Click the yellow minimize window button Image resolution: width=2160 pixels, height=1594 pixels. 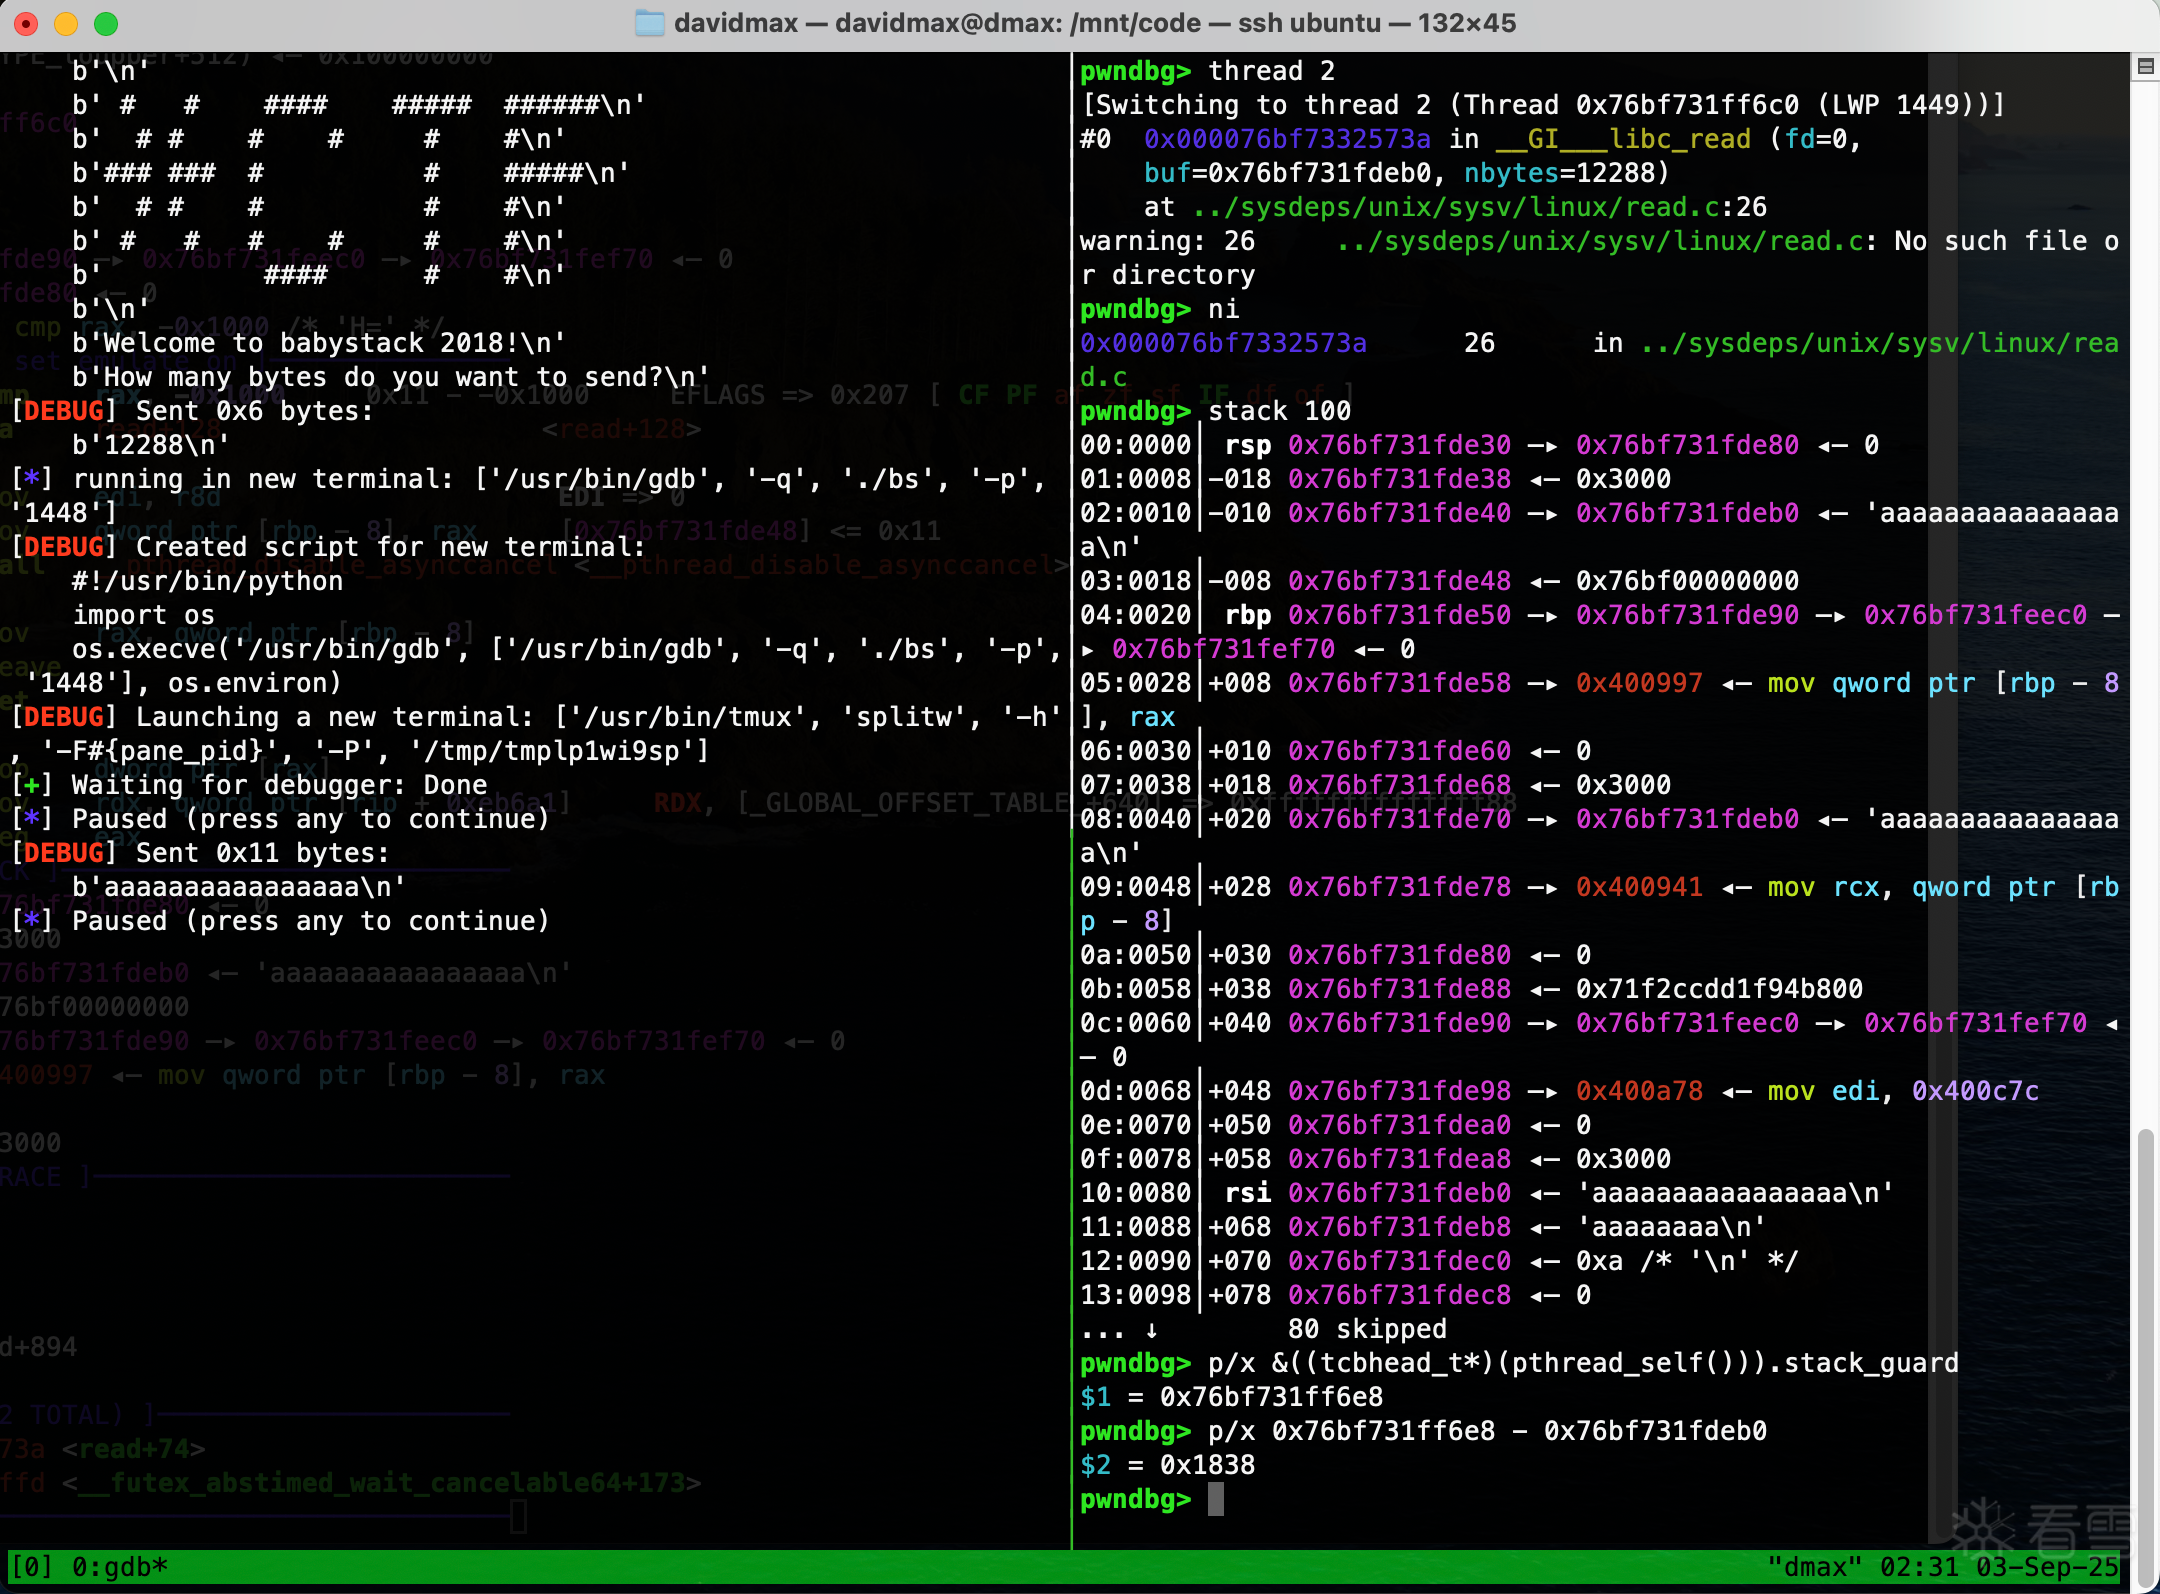[x=66, y=23]
